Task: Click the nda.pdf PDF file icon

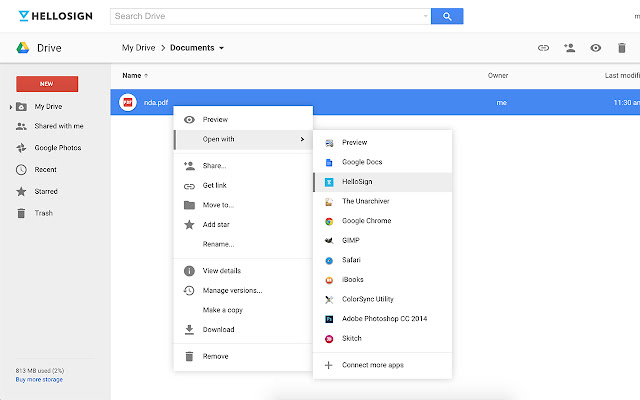Action: point(128,102)
